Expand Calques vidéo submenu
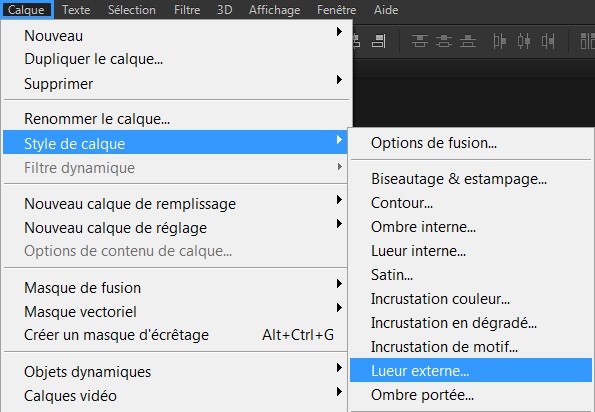The width and height of the screenshot is (595, 412). [175, 396]
